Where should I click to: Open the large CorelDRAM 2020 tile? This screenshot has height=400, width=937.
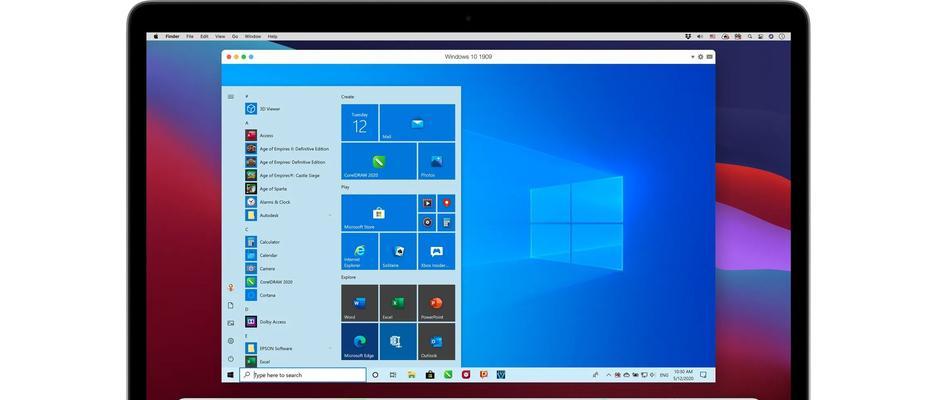[379, 161]
